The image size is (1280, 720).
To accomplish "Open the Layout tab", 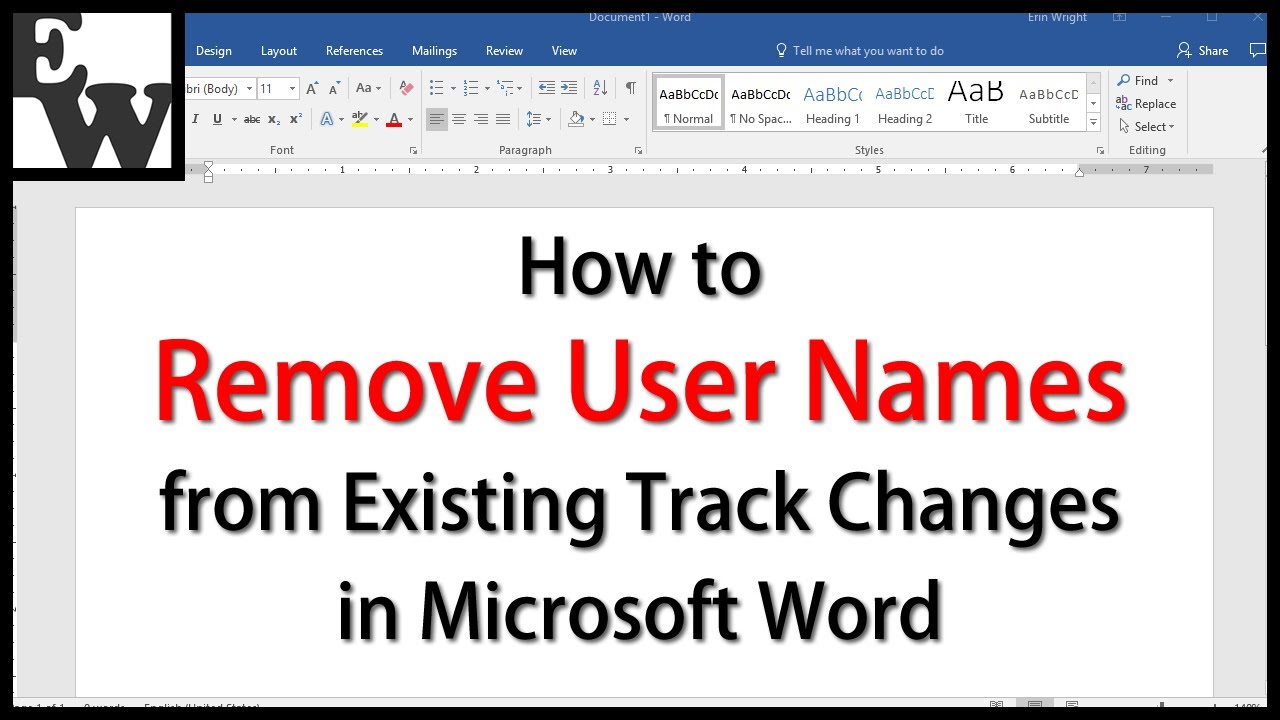I will pos(279,50).
